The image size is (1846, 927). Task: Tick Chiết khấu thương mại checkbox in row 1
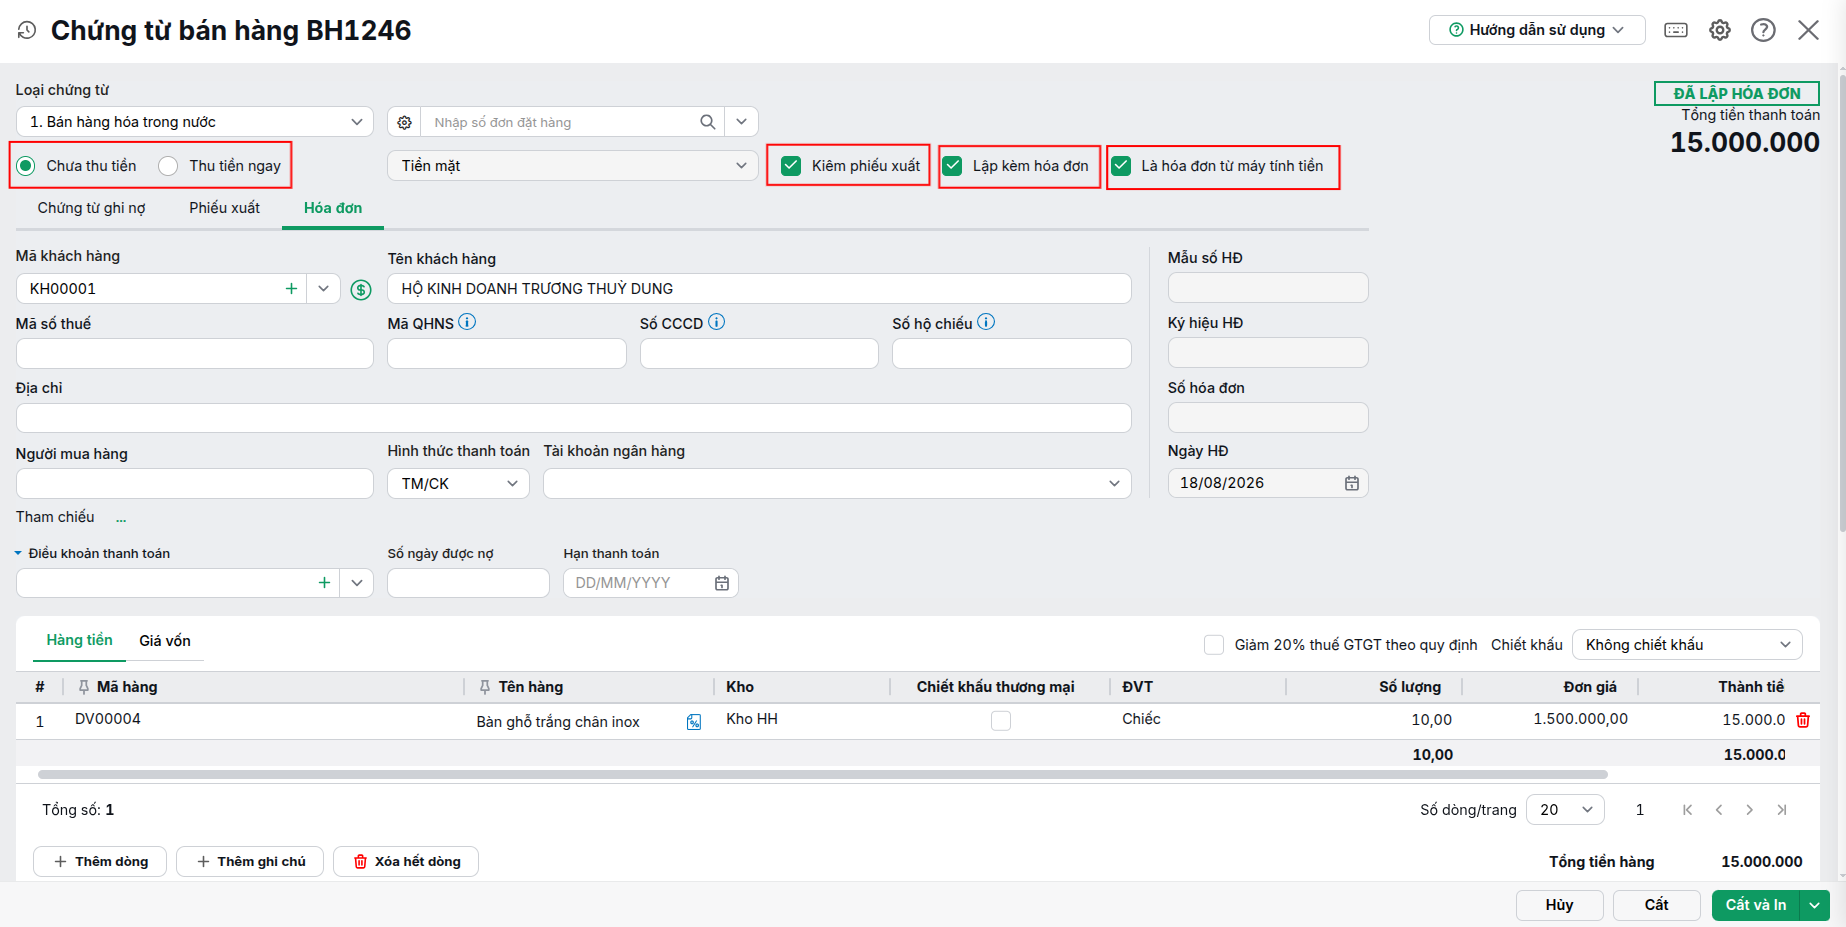click(x=1001, y=721)
